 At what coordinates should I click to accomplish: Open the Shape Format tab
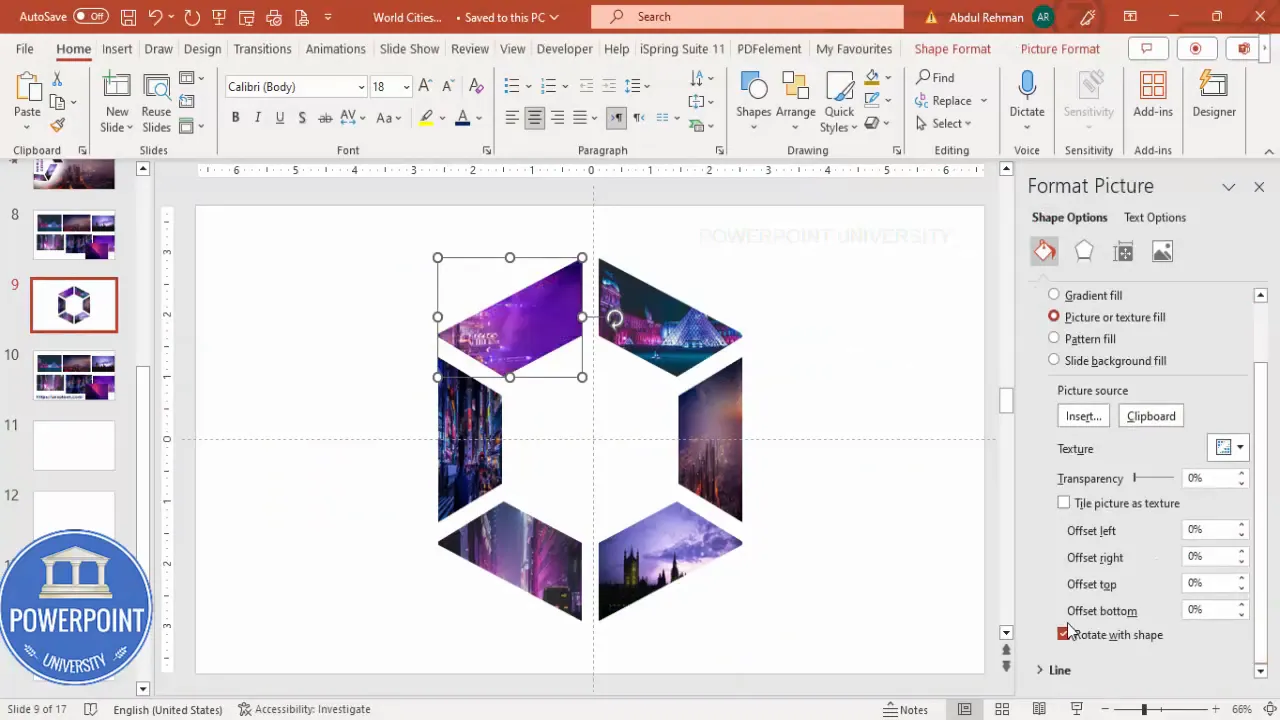click(x=952, y=49)
